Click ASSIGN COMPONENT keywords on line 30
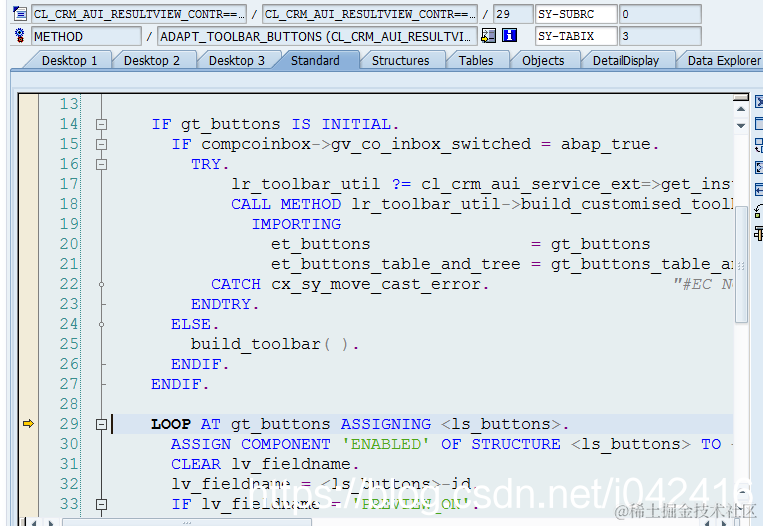Screen dimensions: 763x526 250,444
